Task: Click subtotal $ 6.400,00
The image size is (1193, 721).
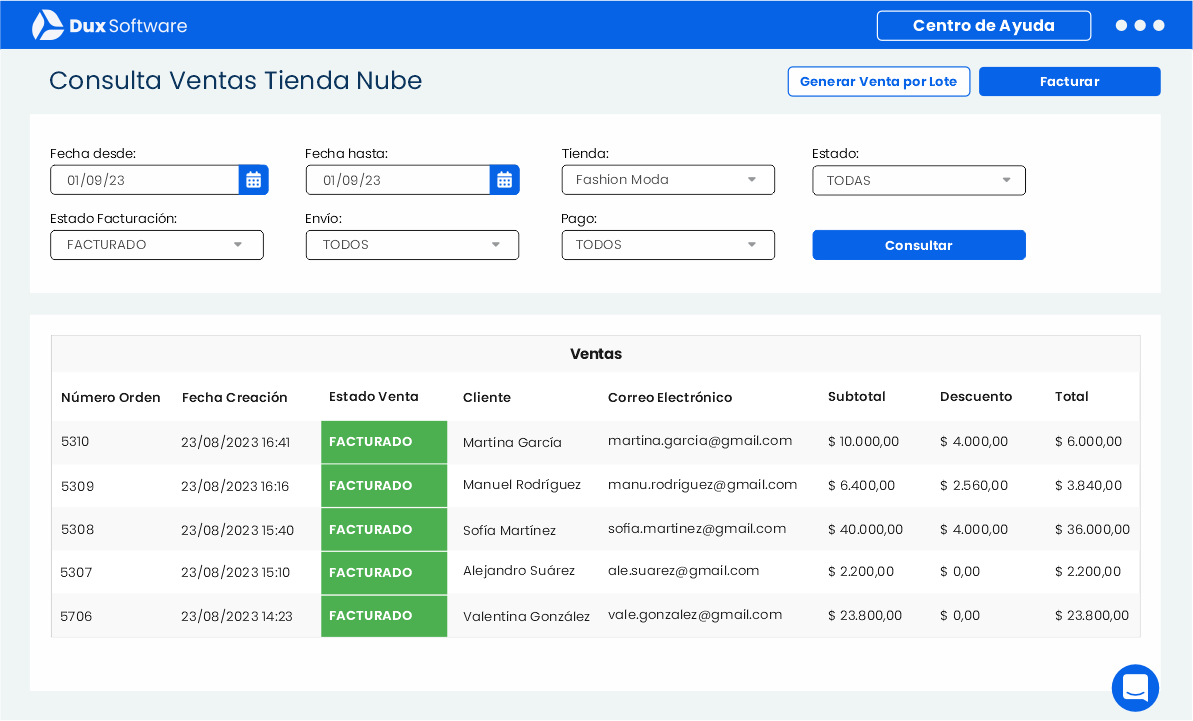Action: tap(861, 485)
